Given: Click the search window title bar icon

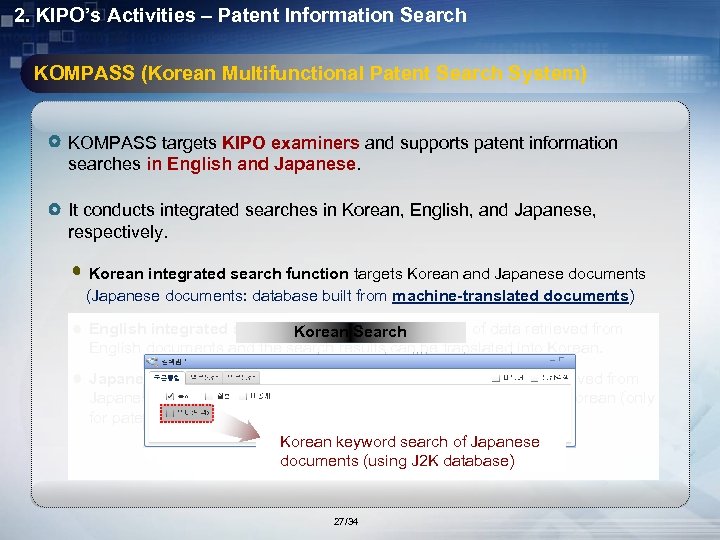Looking at the screenshot, I should [x=152, y=361].
